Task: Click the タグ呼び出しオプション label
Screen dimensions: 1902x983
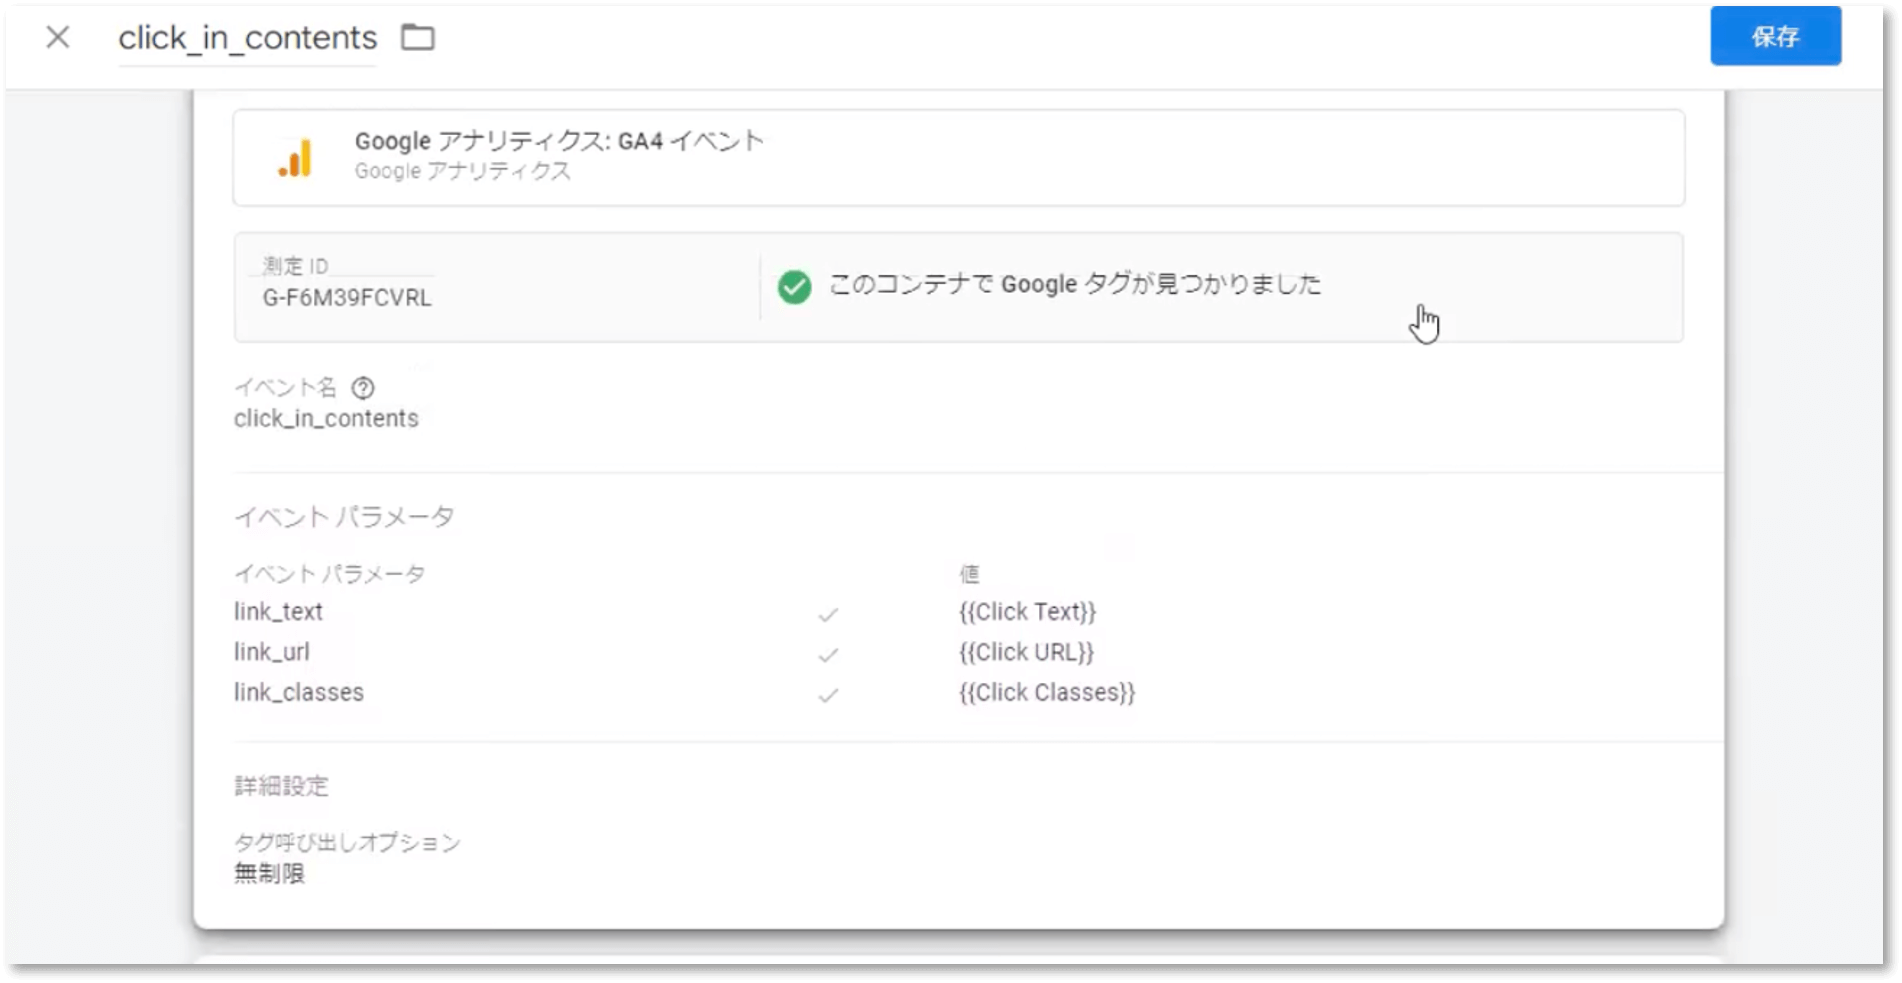Action: pyautogui.click(x=347, y=843)
